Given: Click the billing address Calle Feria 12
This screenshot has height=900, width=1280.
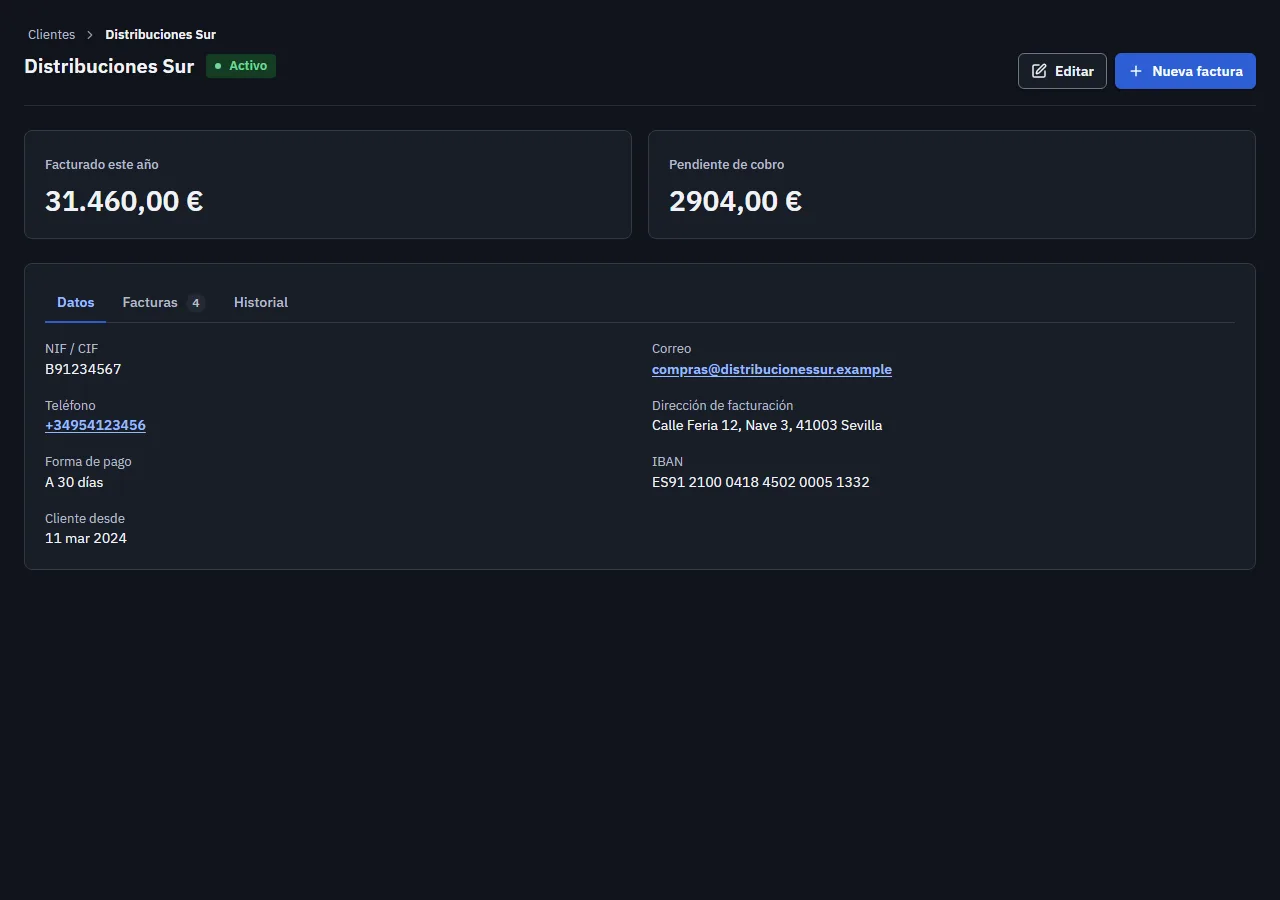Looking at the screenshot, I should click(767, 425).
